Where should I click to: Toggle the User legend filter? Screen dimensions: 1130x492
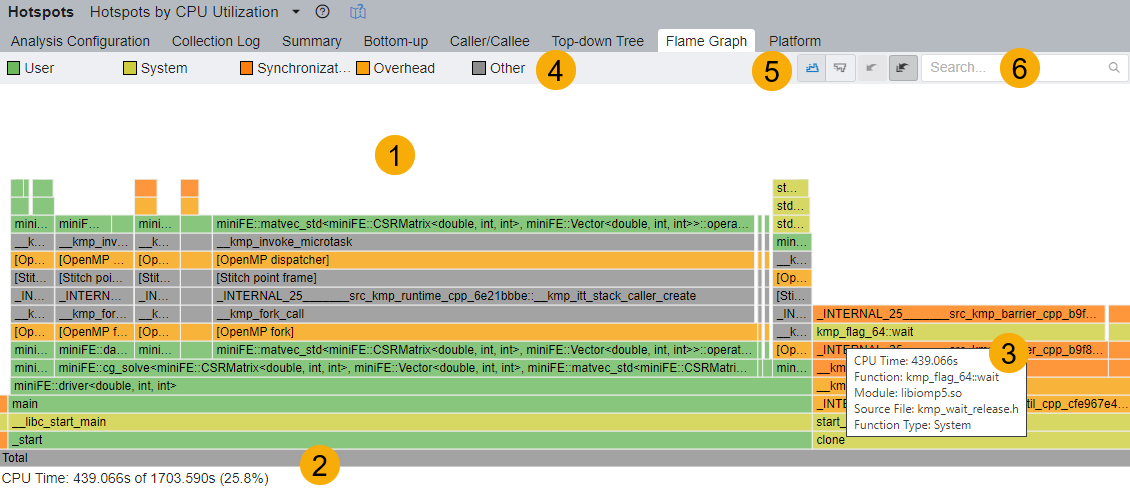(x=31, y=68)
